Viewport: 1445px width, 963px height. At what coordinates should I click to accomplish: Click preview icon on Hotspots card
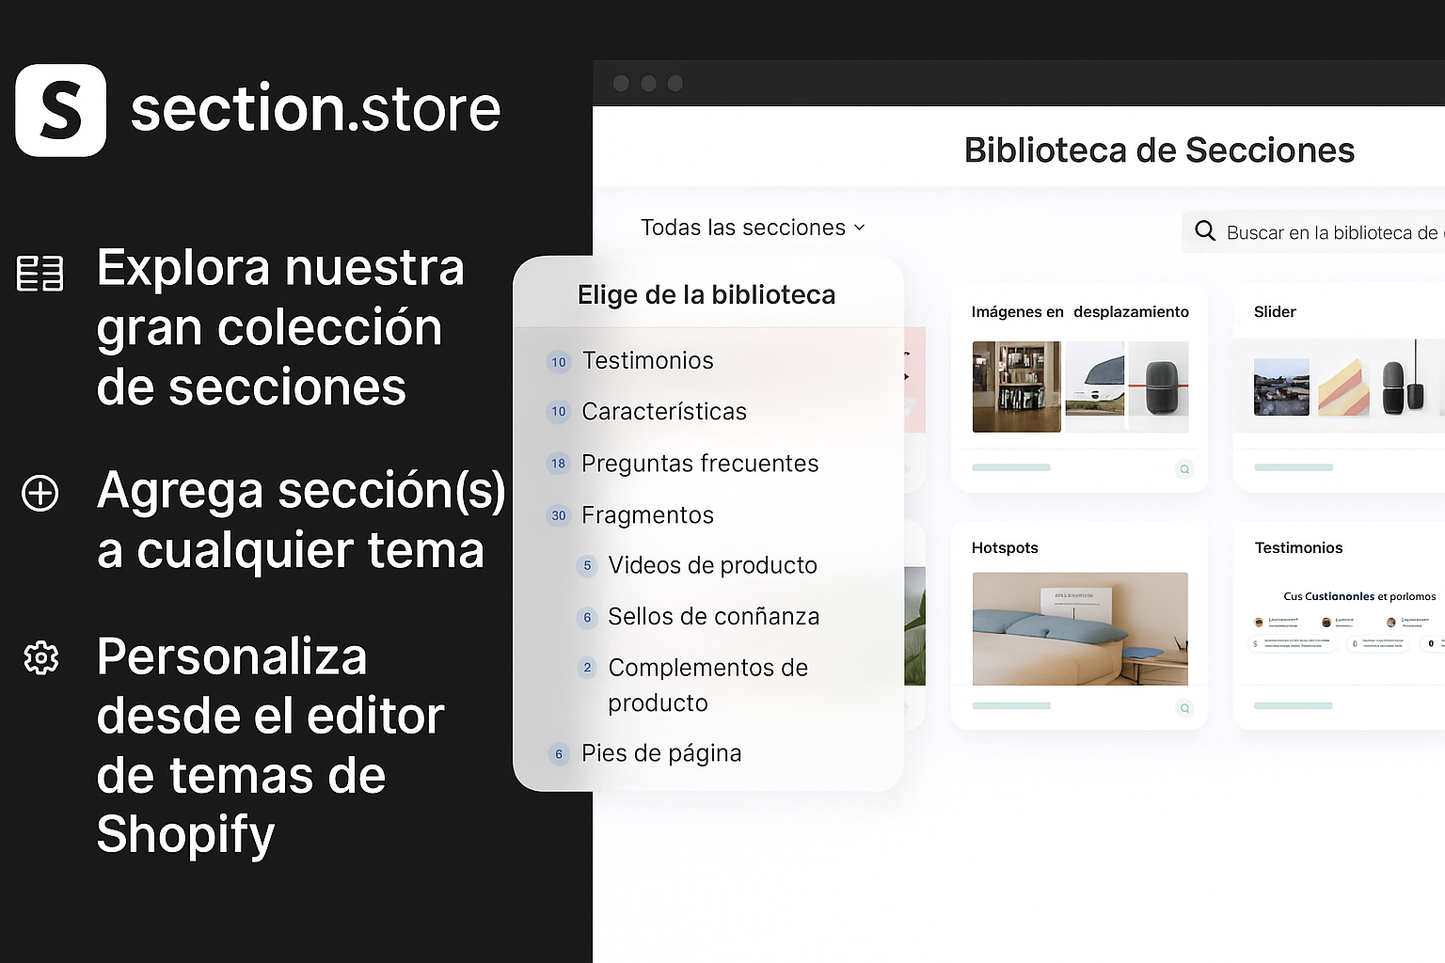tap(1184, 708)
